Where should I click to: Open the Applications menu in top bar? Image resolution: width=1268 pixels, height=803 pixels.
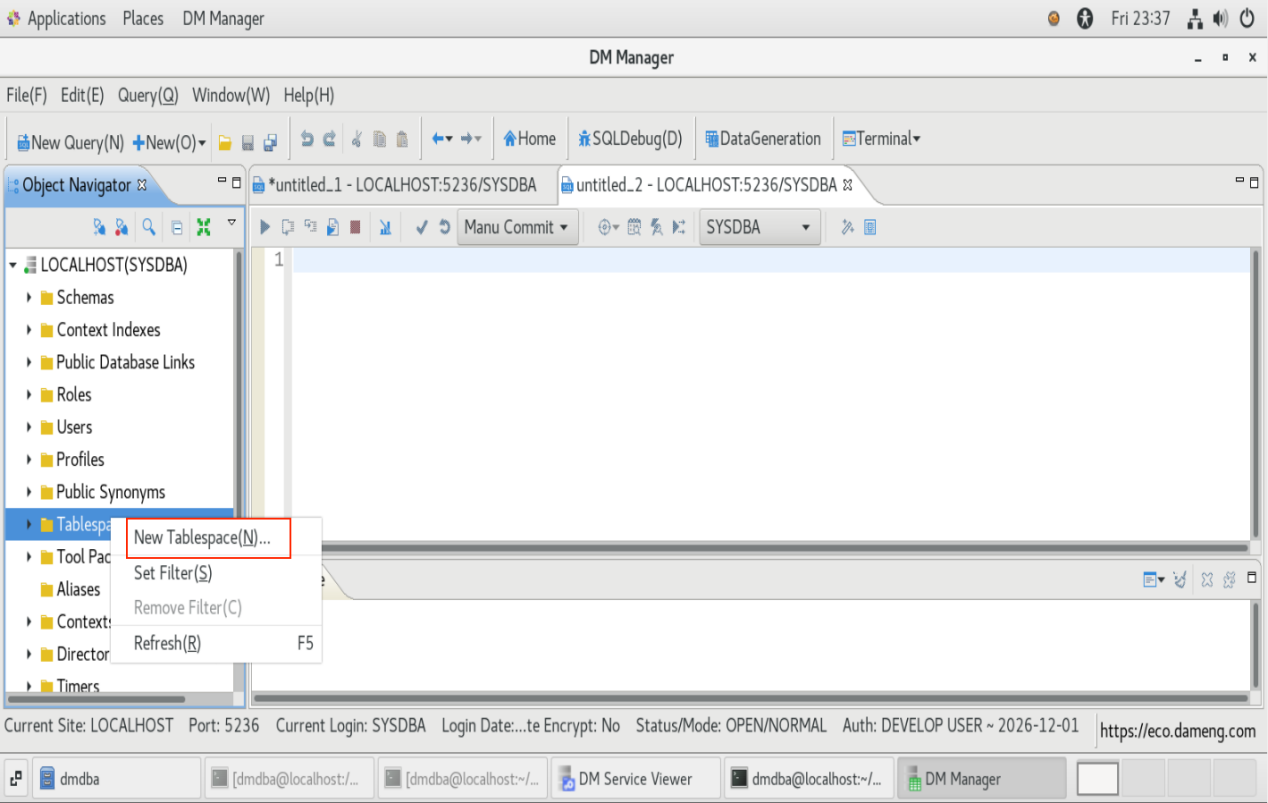66,19
